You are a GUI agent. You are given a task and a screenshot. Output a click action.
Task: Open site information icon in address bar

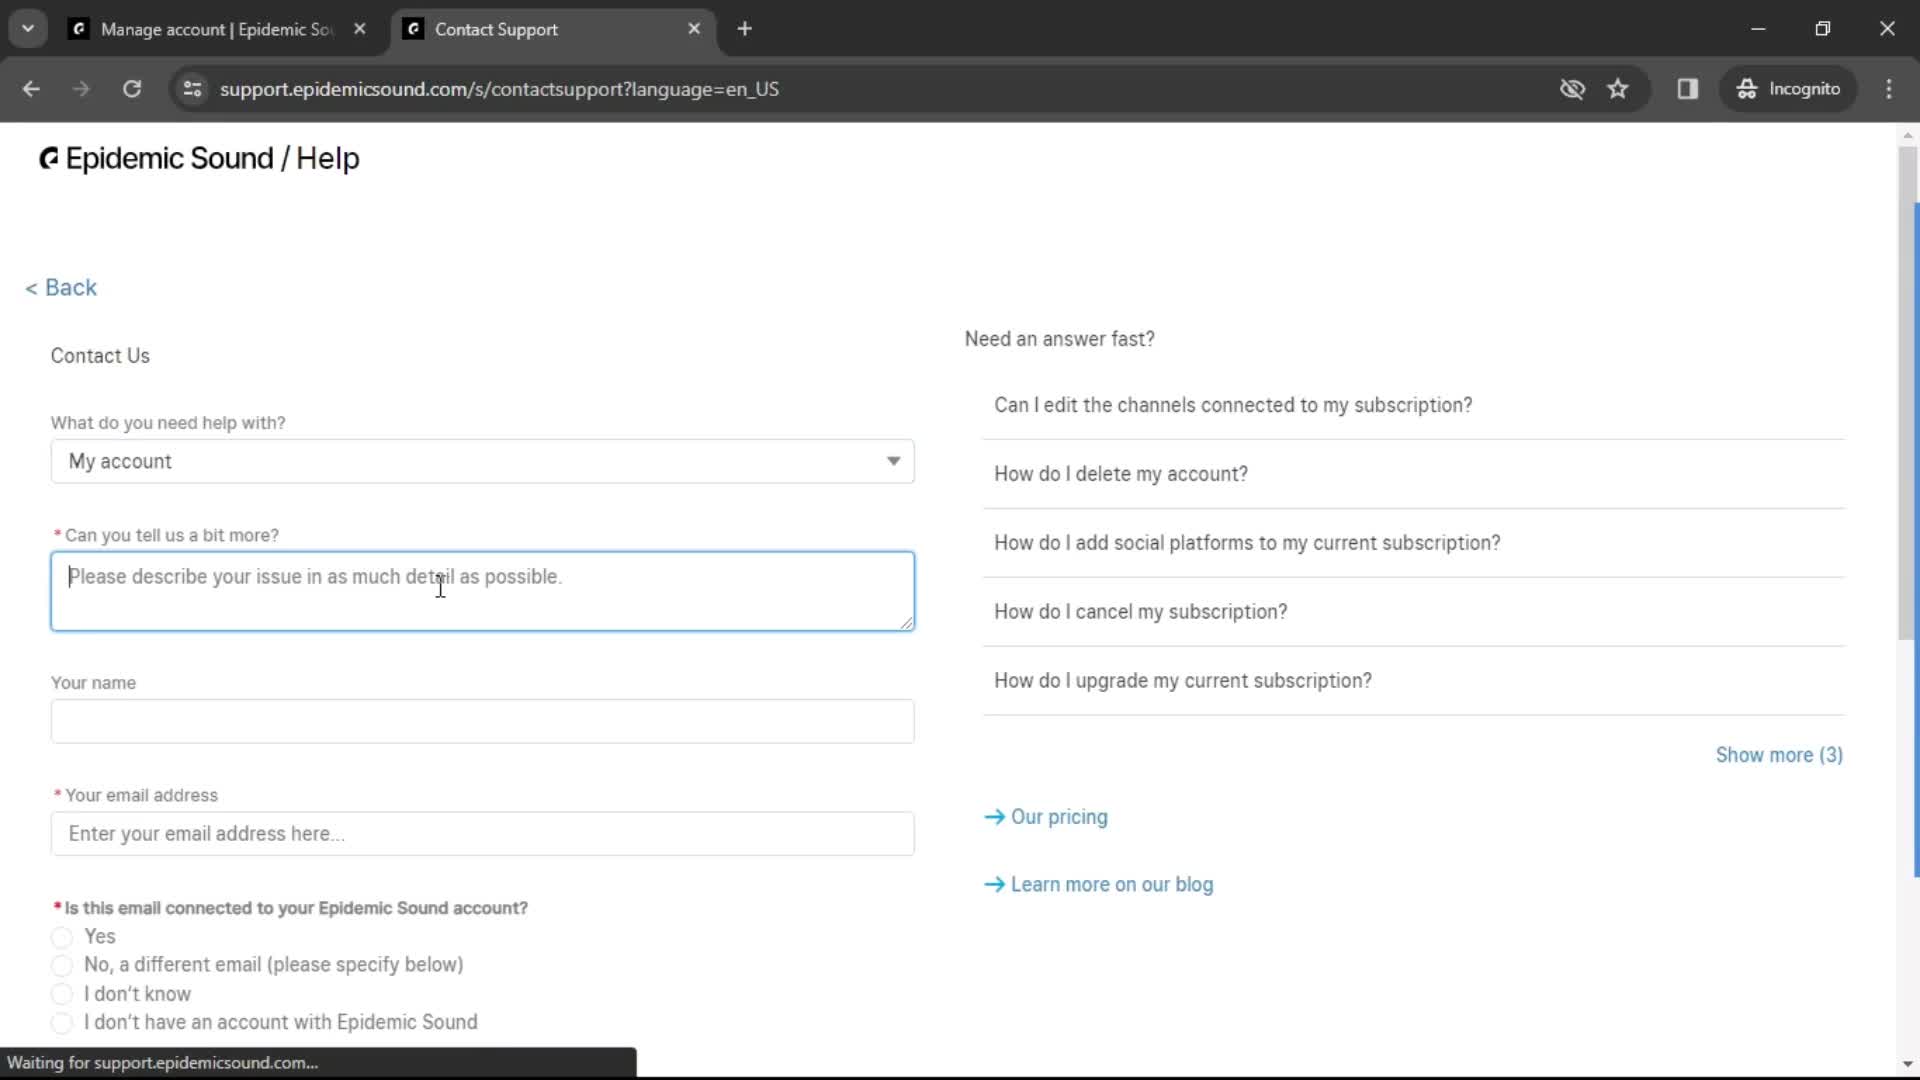coord(192,89)
